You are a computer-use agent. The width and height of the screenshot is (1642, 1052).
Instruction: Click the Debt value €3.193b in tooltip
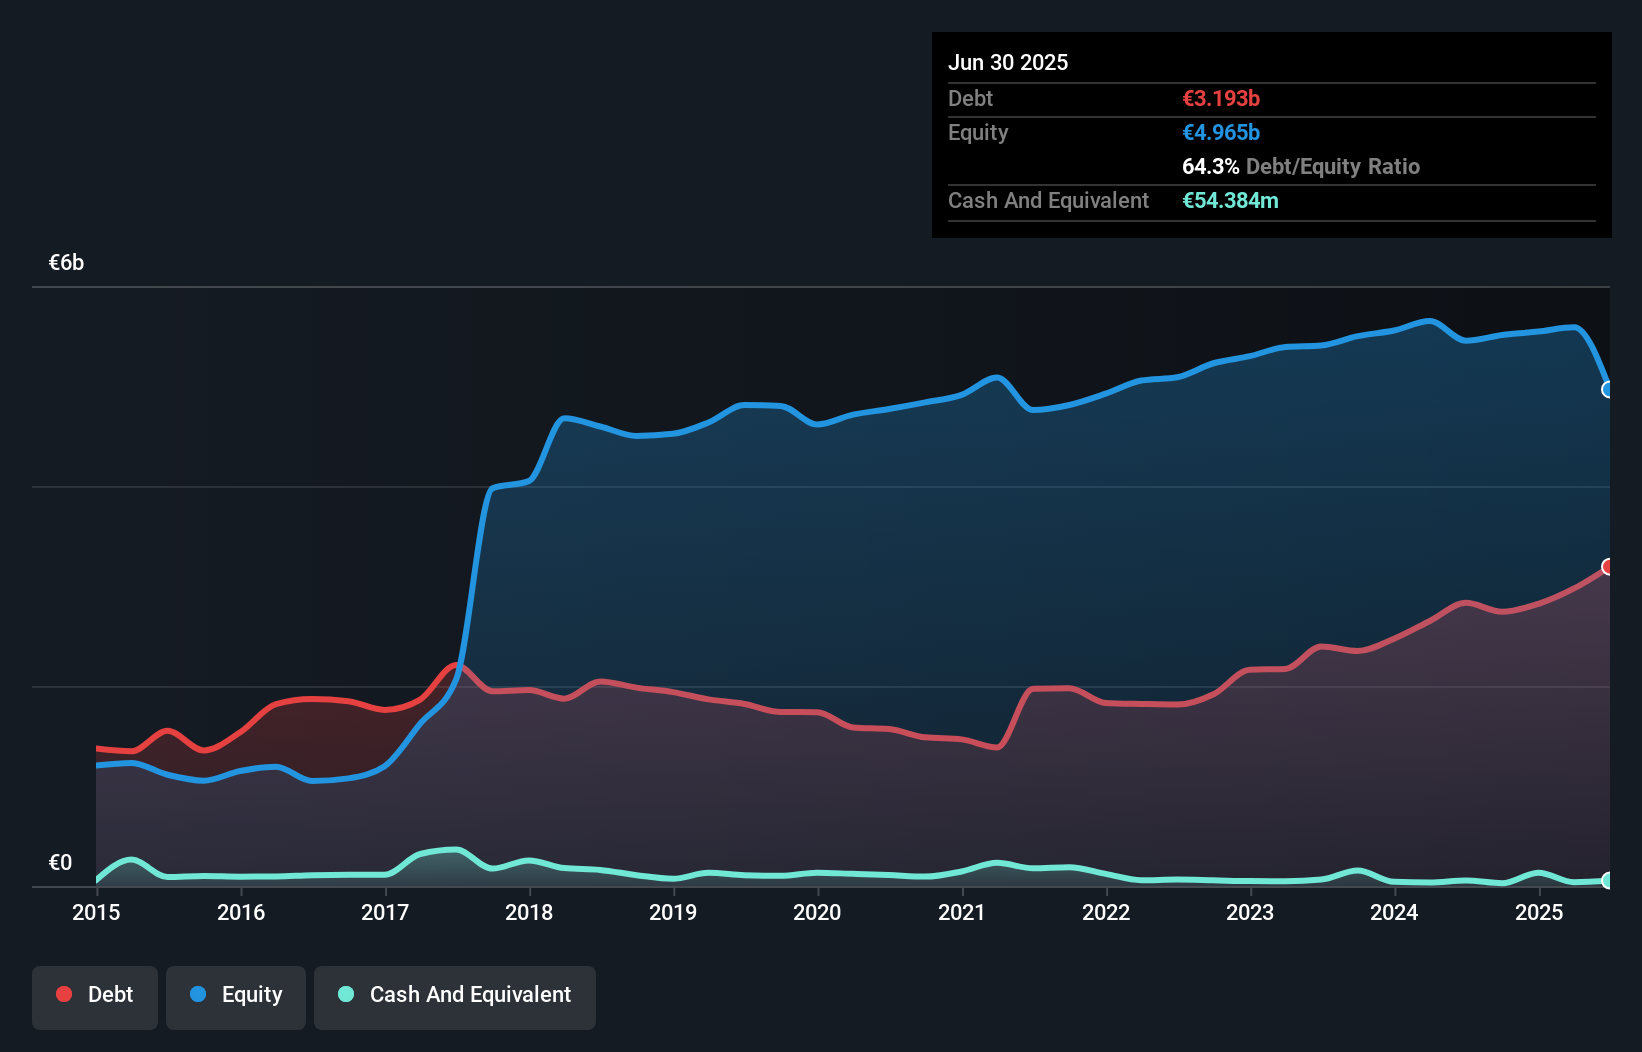coord(1221,99)
